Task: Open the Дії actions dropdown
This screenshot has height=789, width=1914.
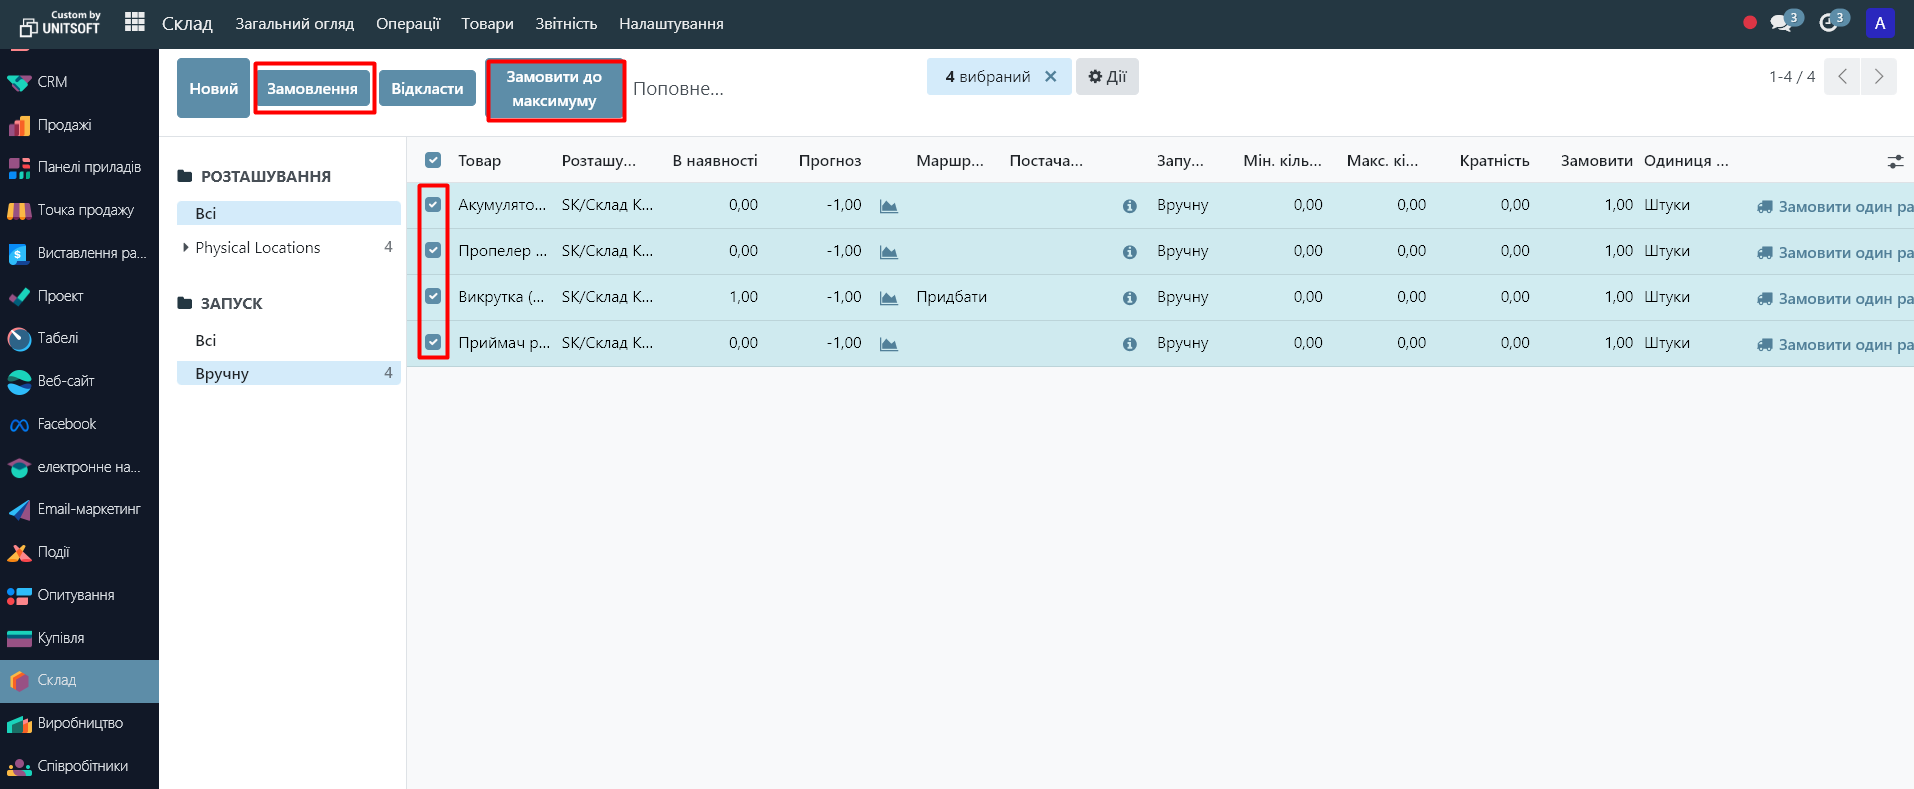Action: pyautogui.click(x=1107, y=77)
